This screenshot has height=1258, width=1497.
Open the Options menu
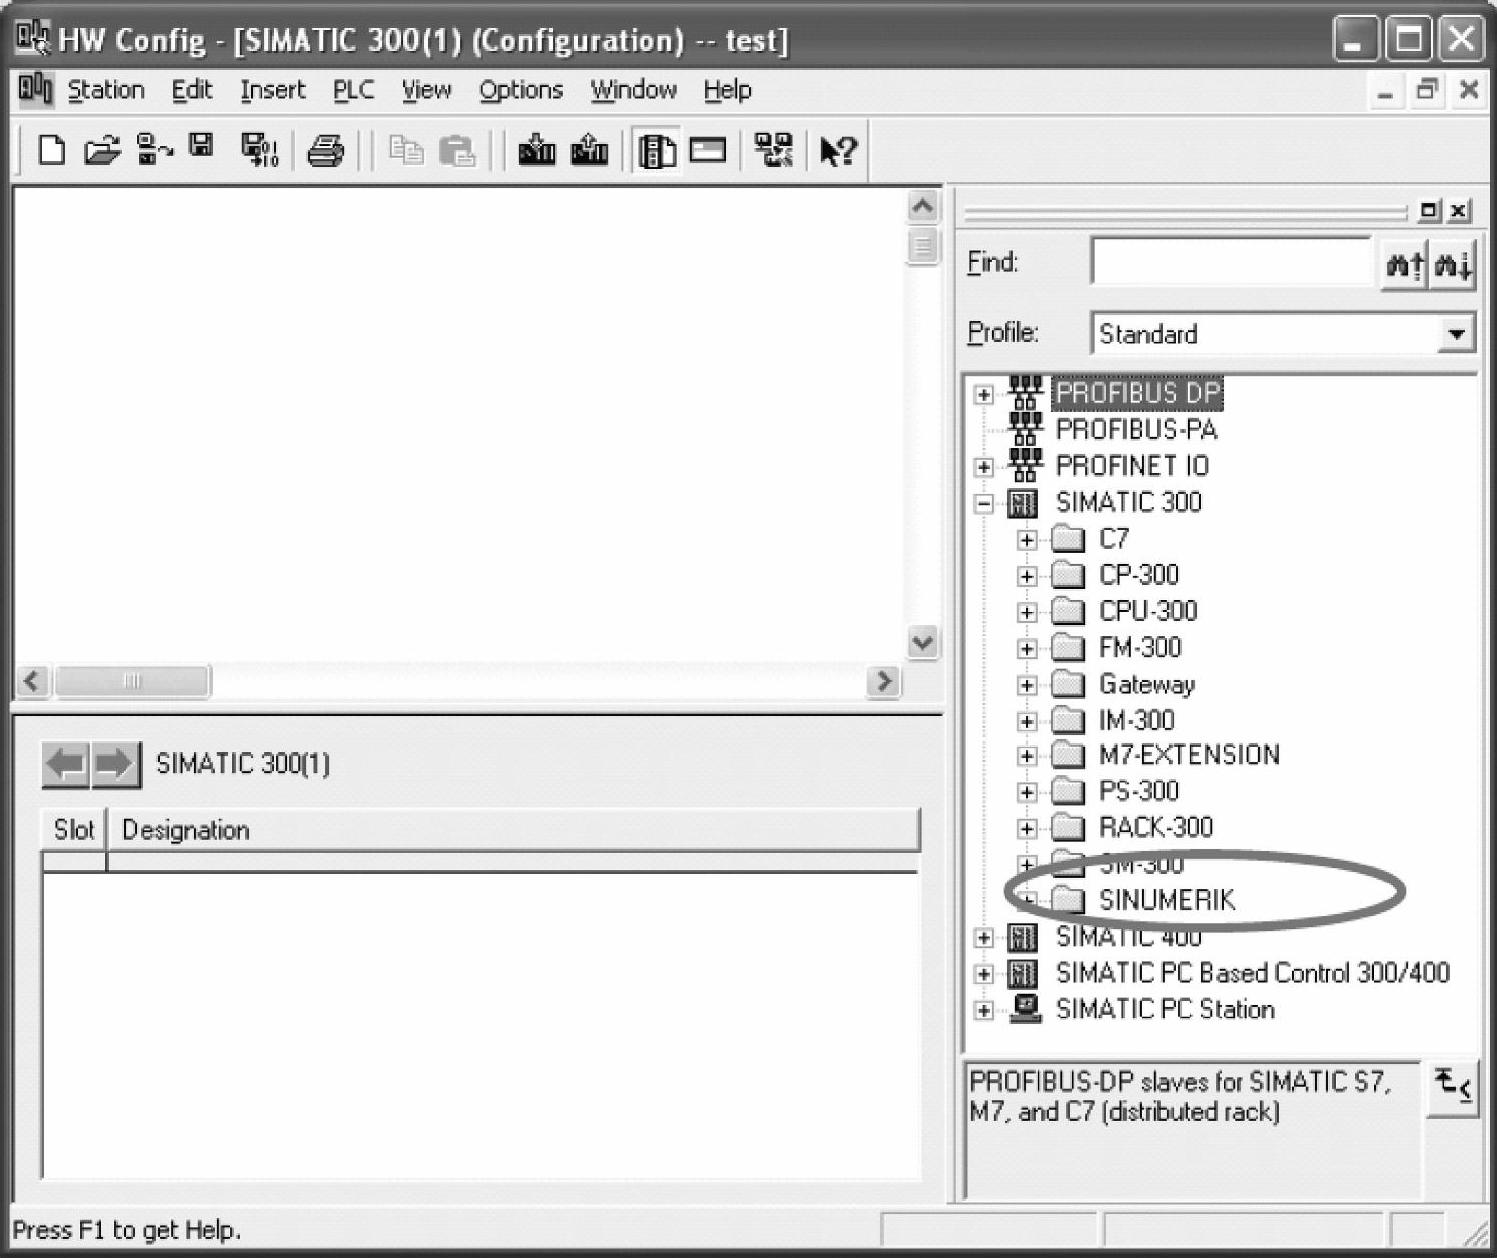pyautogui.click(x=521, y=90)
